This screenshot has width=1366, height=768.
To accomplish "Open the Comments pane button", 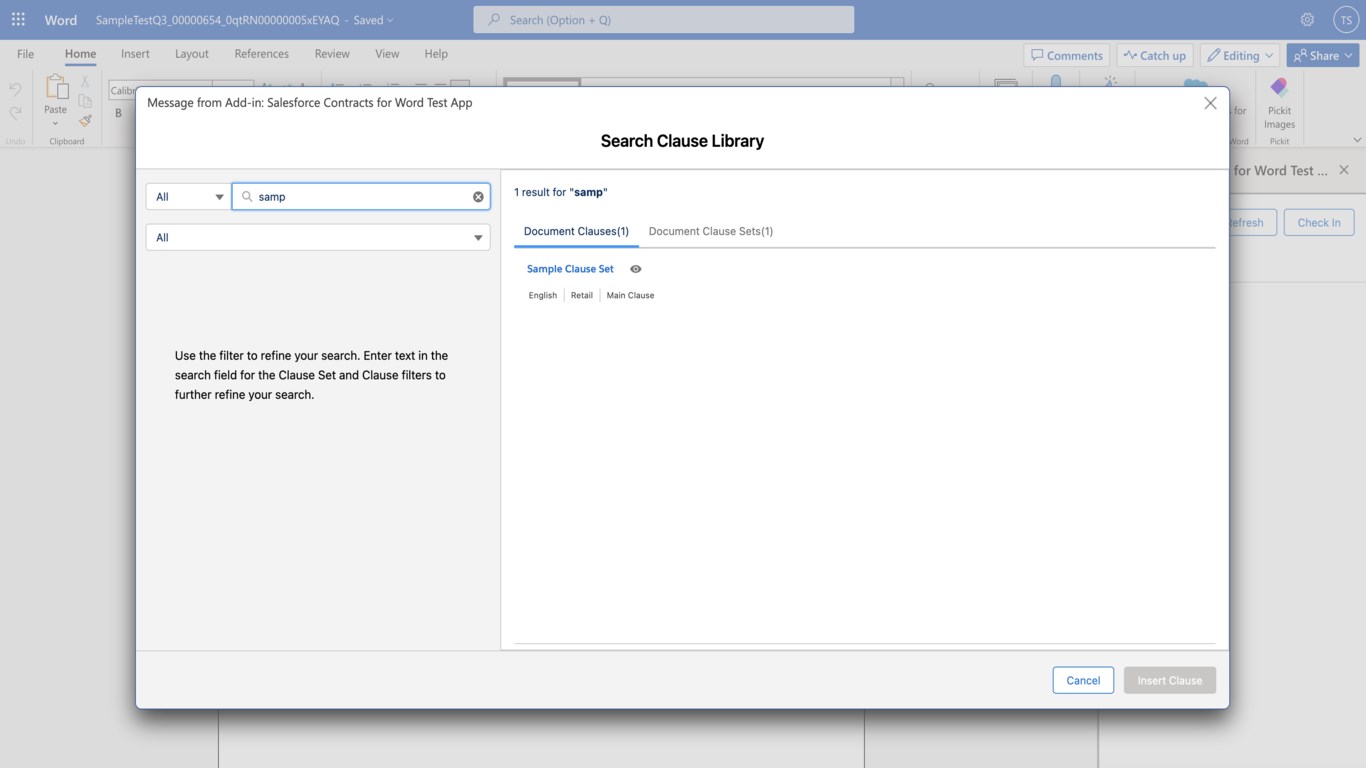I will pyautogui.click(x=1066, y=56).
